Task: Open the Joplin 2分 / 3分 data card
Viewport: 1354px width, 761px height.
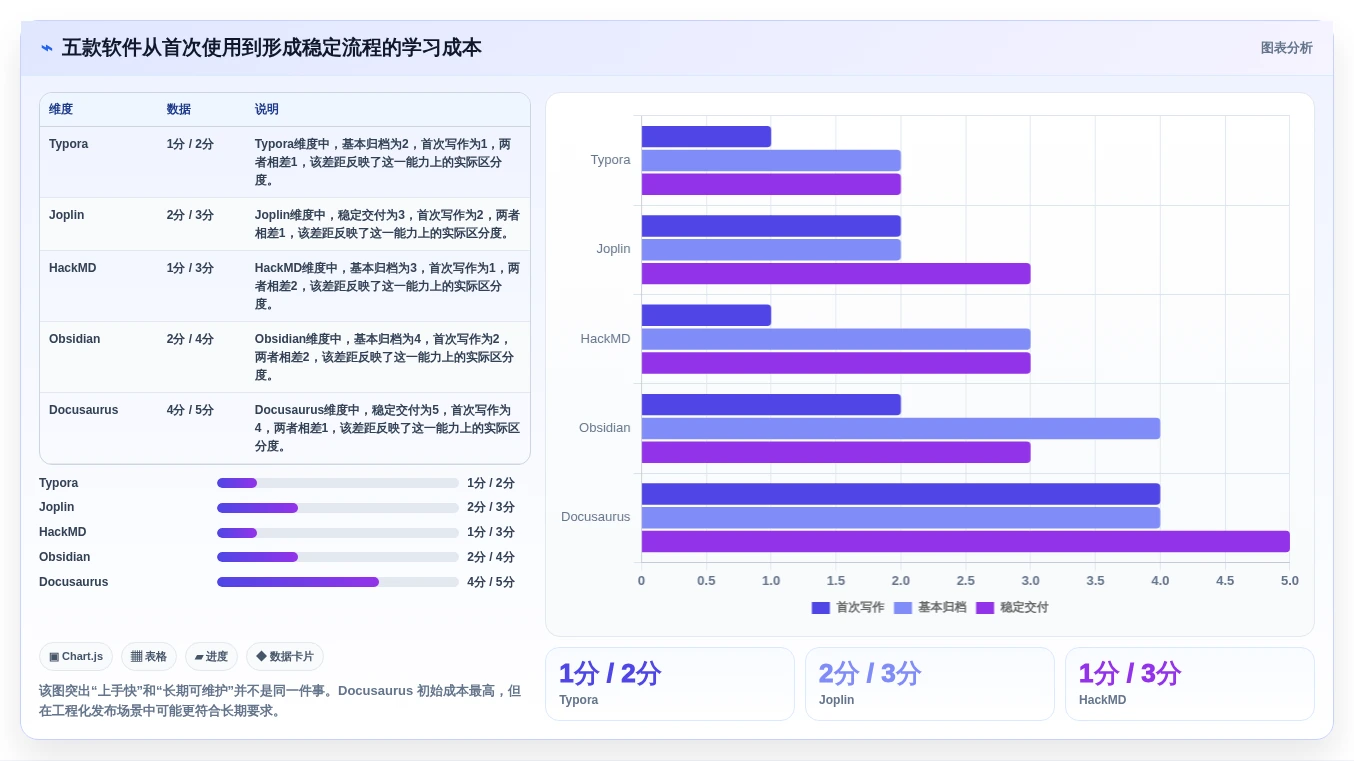Action: point(930,684)
